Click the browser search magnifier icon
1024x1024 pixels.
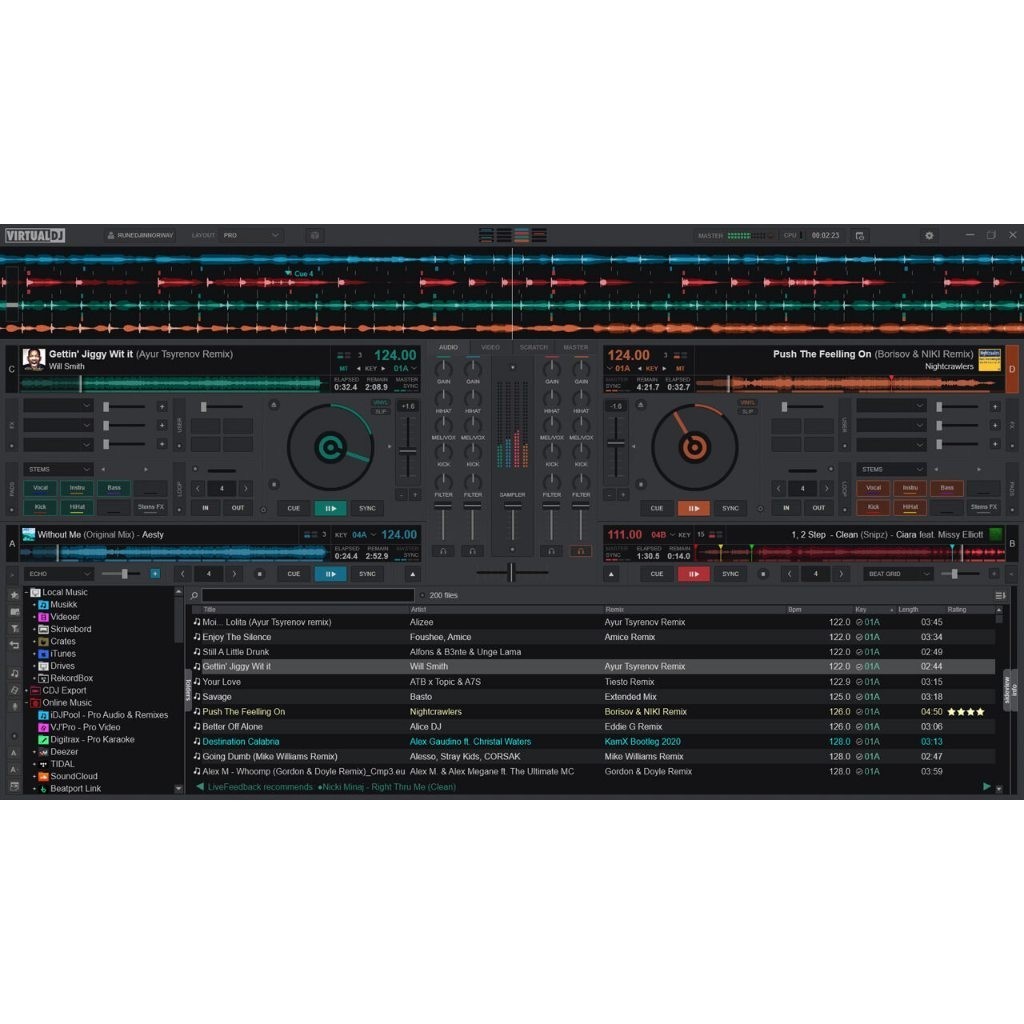(195, 596)
